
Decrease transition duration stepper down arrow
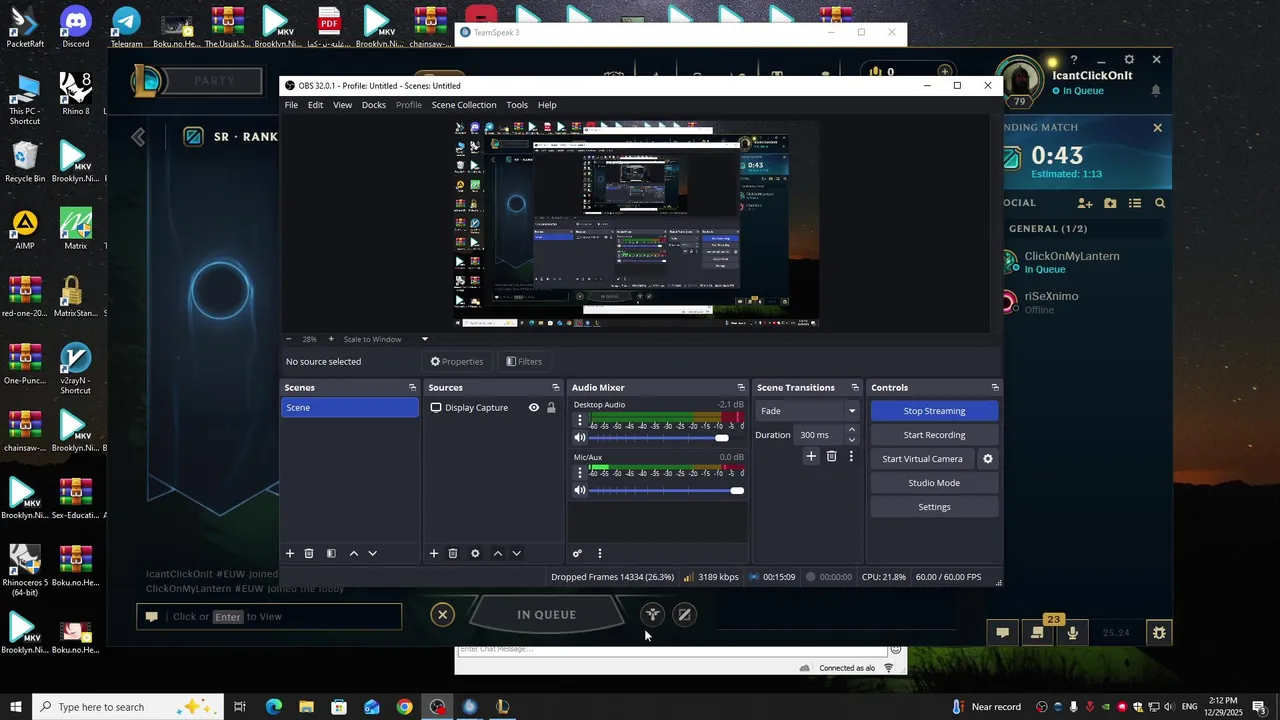[x=852, y=440]
